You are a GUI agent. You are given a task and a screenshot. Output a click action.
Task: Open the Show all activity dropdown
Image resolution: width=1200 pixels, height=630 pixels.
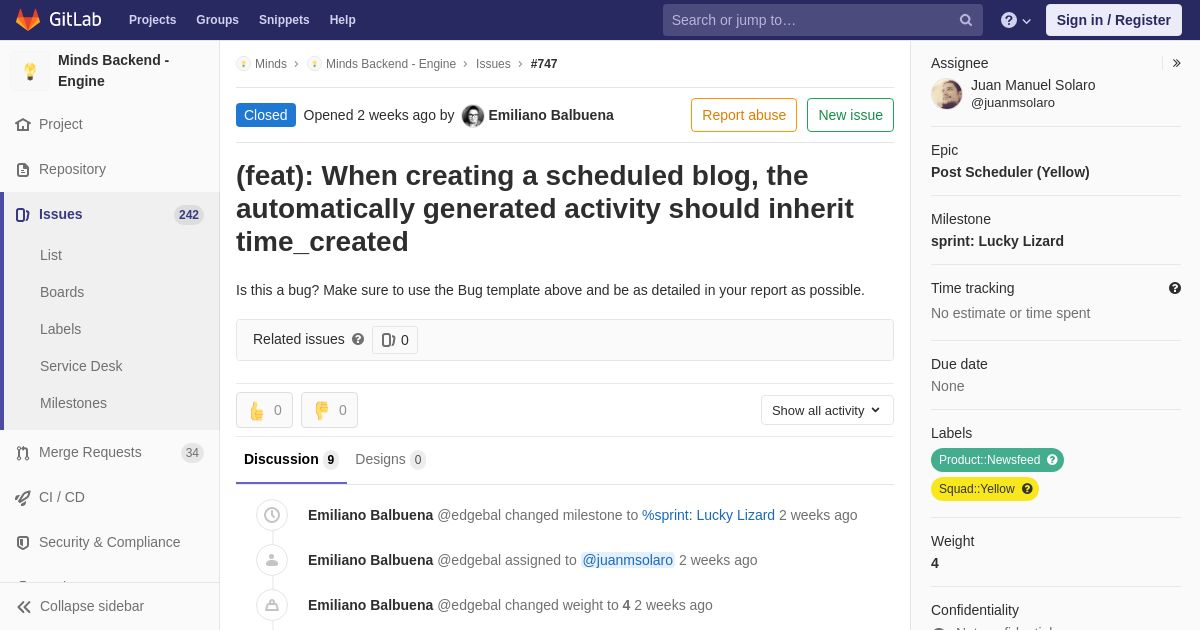pyautogui.click(x=827, y=410)
